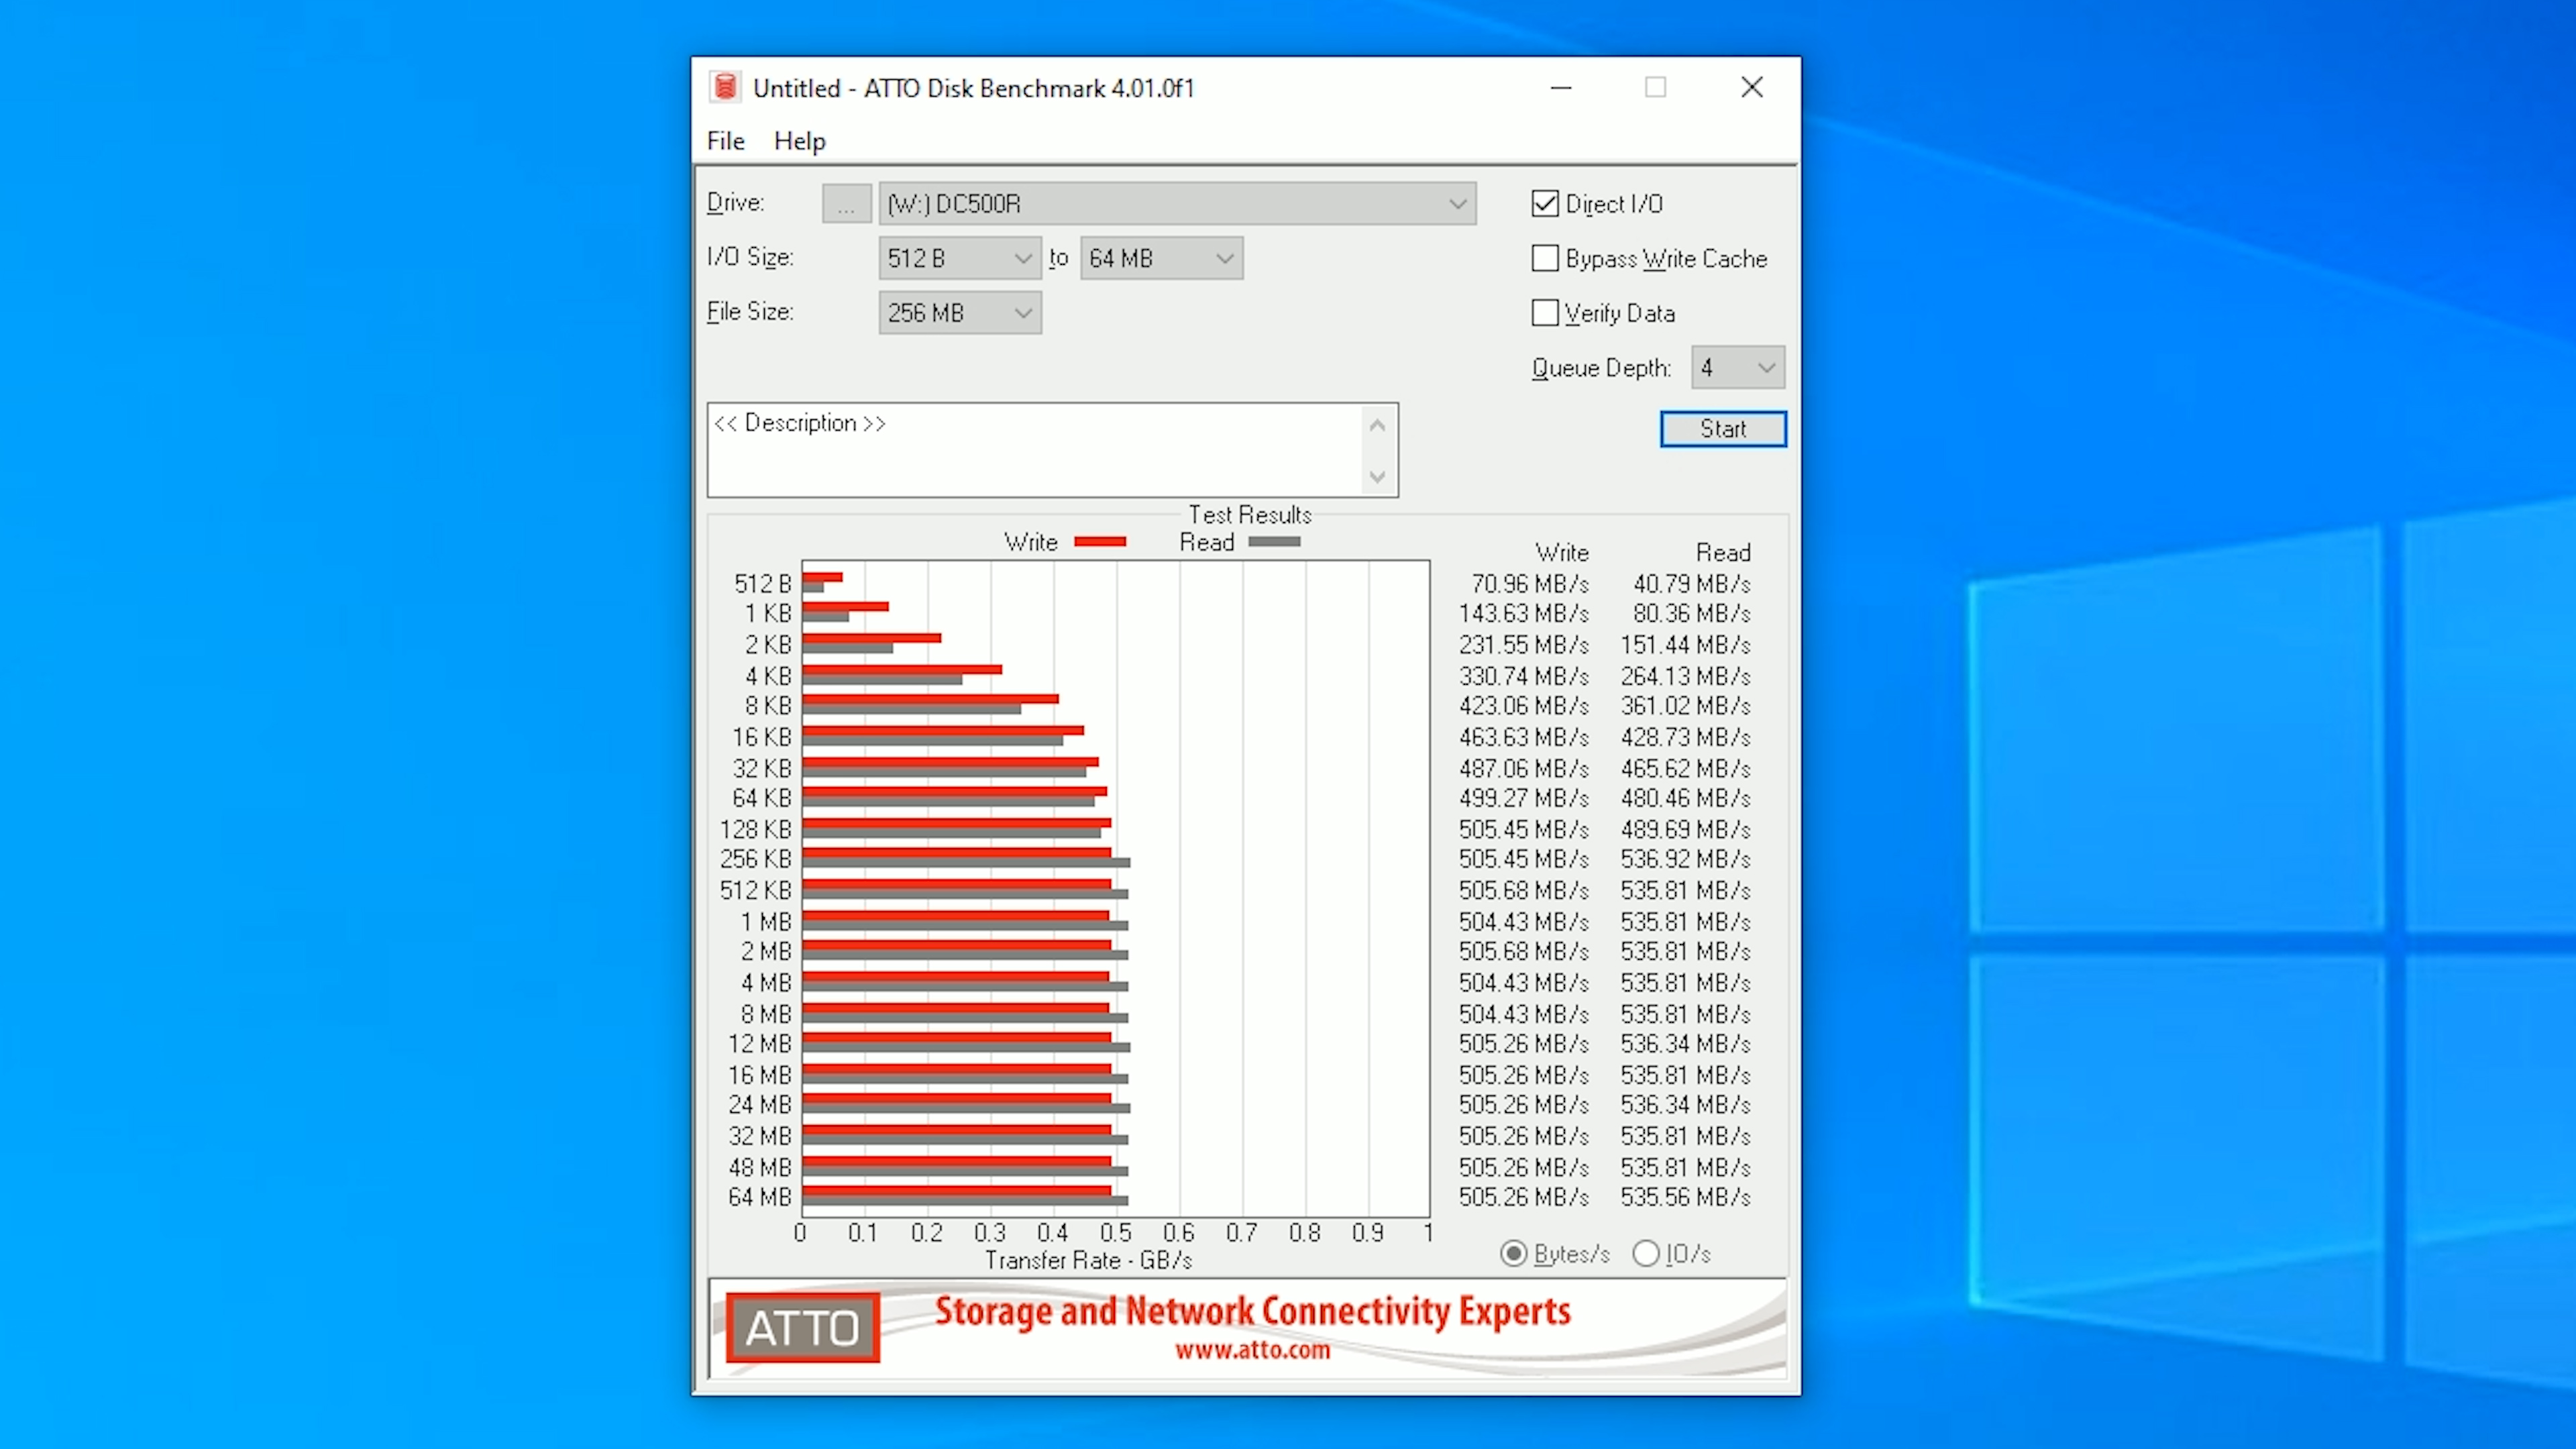Image resolution: width=2576 pixels, height=1449 pixels.
Task: Open the minimum I/O Size 512 B dropdown
Action: [959, 258]
